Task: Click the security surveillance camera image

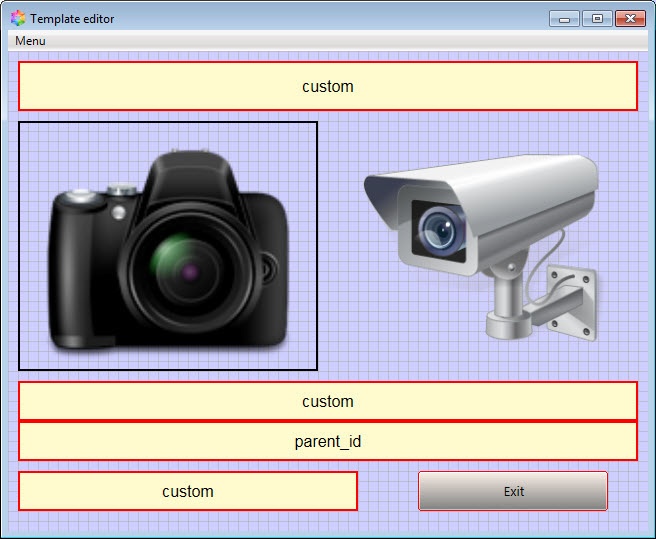Action: coord(481,248)
